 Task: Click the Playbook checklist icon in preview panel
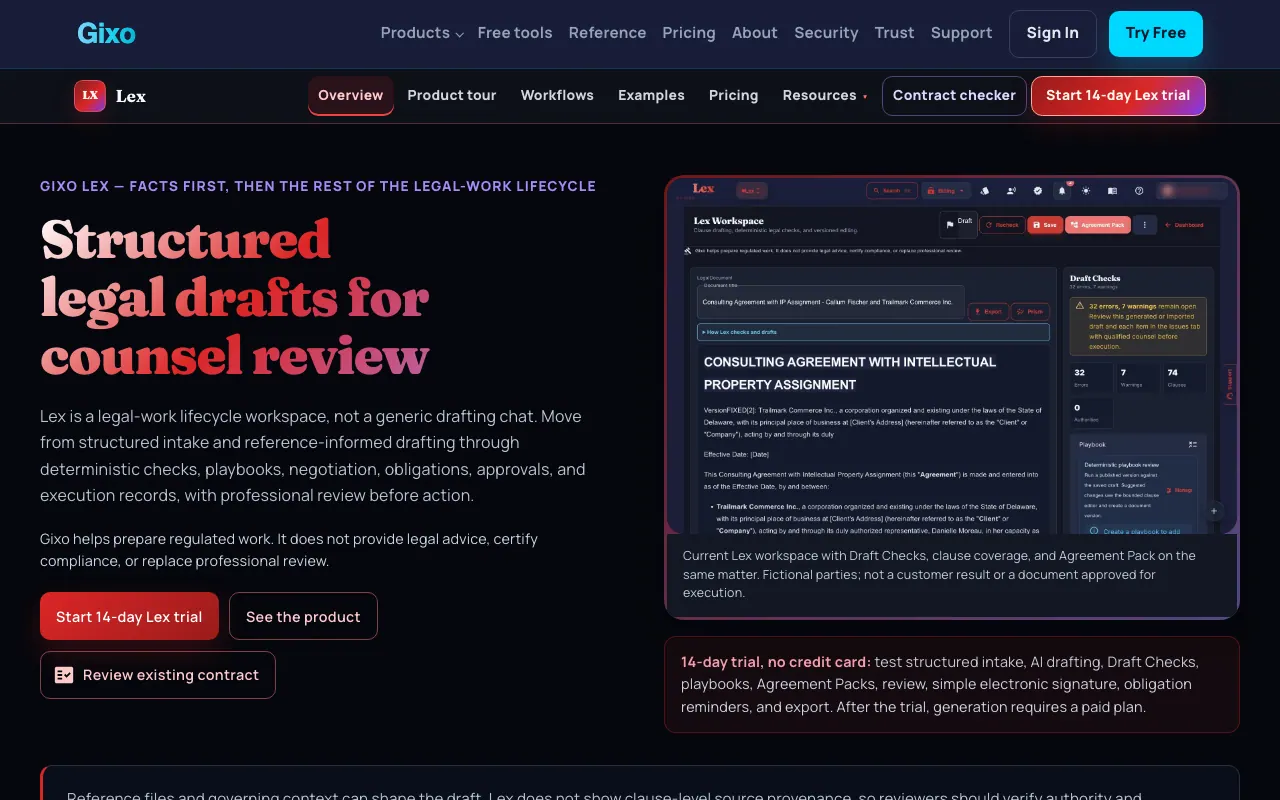pyautogui.click(x=1192, y=444)
